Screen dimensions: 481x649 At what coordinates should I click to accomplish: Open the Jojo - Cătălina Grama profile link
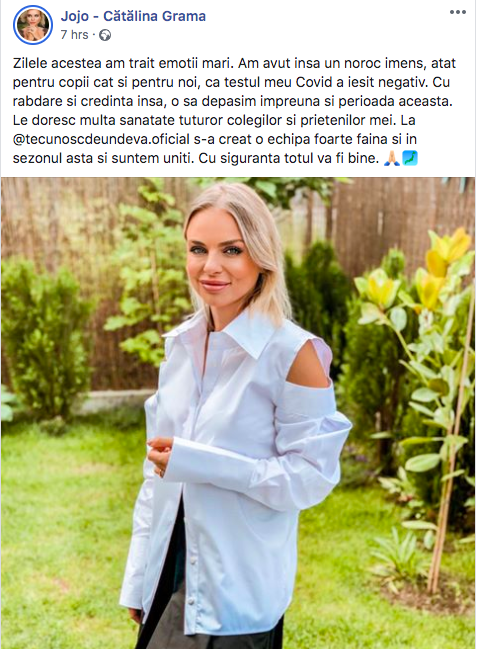pos(133,16)
